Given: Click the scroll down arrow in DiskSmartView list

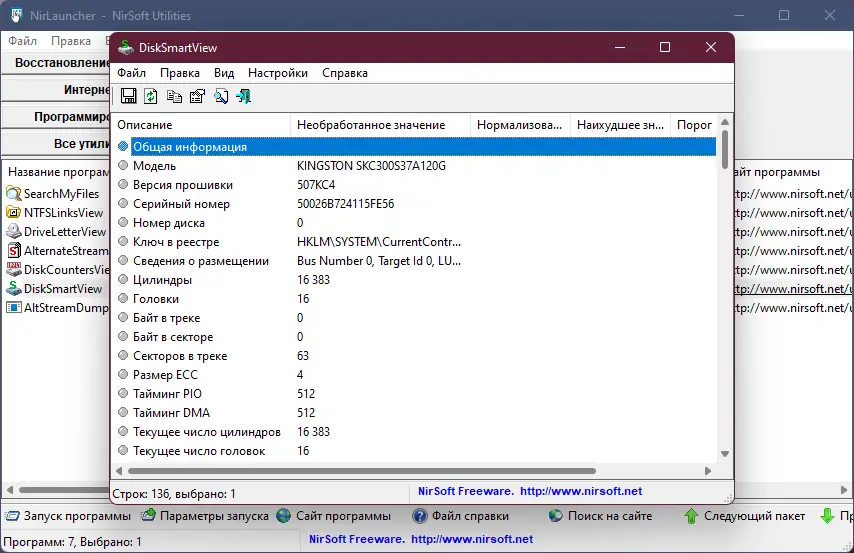Looking at the screenshot, I should pyautogui.click(x=725, y=454).
